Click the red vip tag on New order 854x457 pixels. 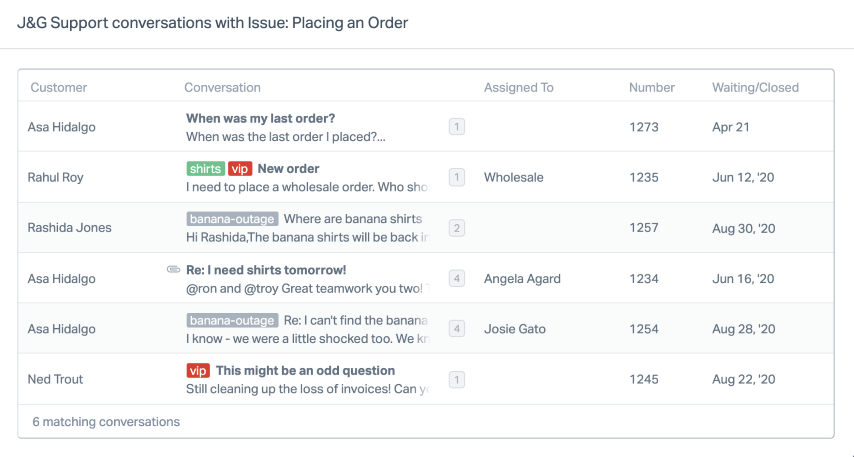(x=240, y=169)
